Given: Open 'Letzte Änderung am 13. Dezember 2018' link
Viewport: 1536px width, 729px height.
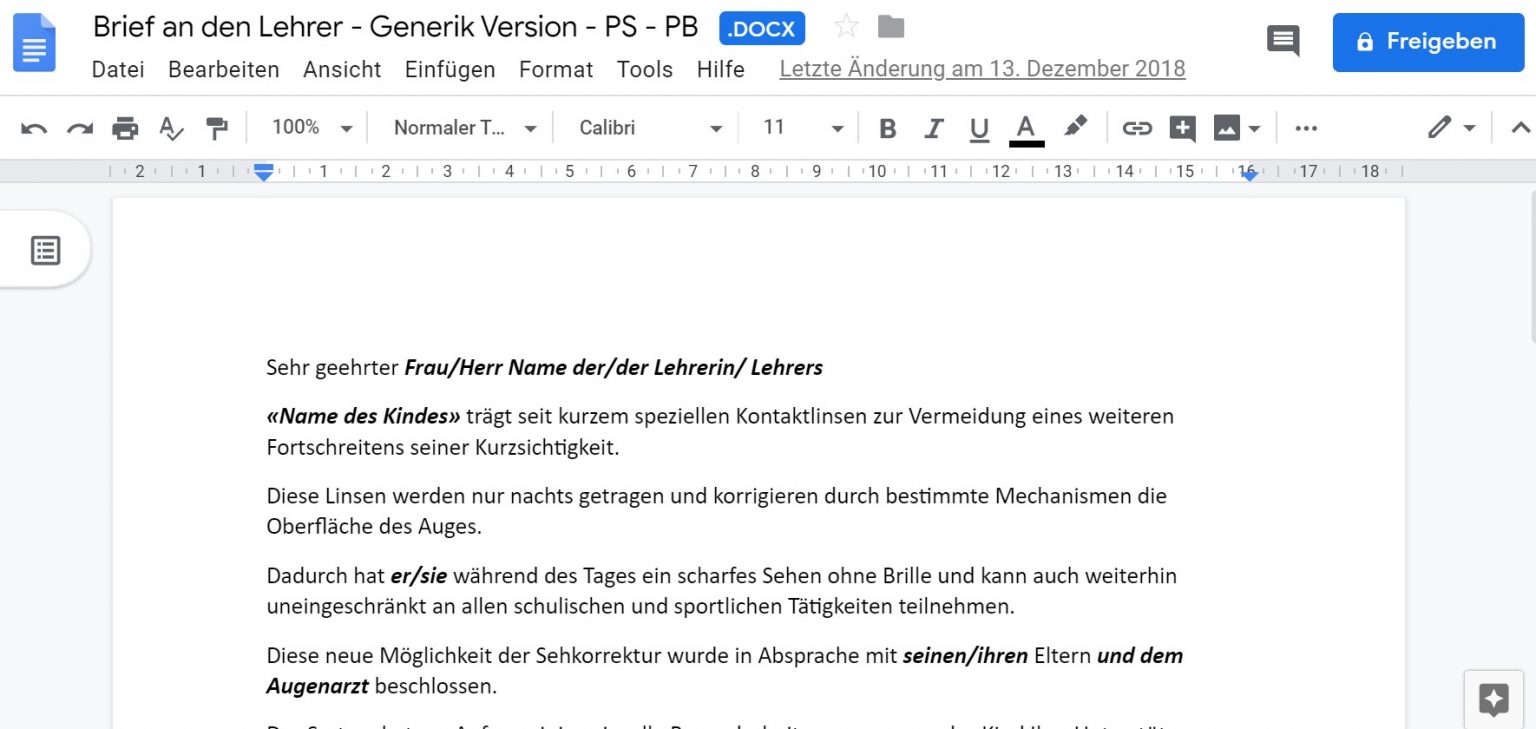Looking at the screenshot, I should pyautogui.click(x=982, y=69).
